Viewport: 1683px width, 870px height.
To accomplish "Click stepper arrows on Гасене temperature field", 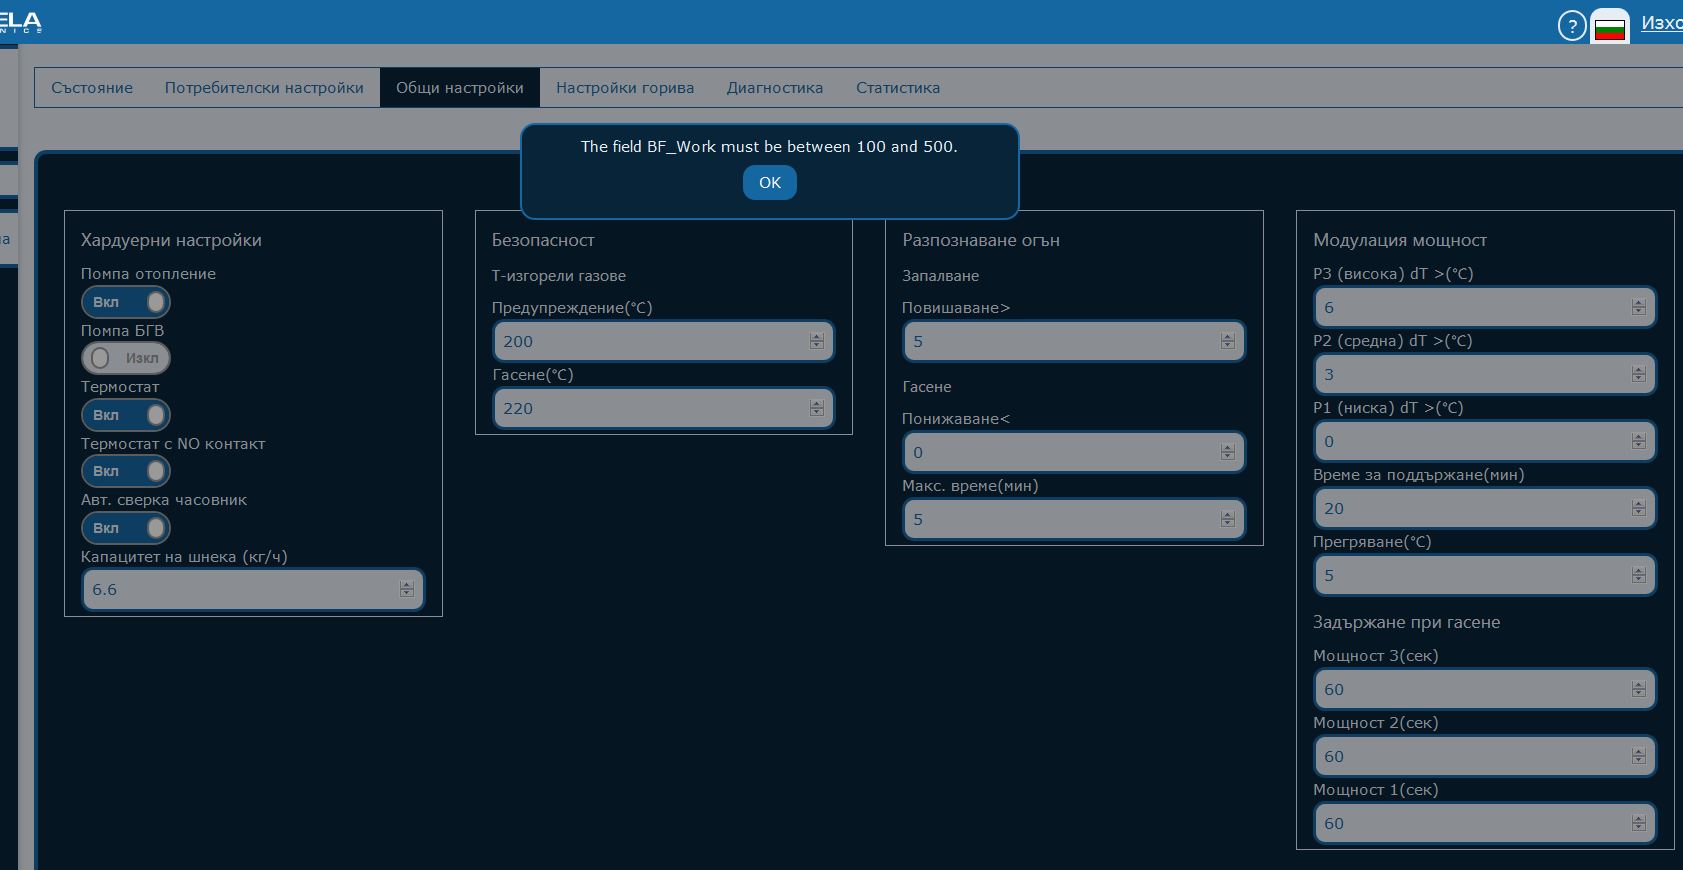I will [817, 408].
